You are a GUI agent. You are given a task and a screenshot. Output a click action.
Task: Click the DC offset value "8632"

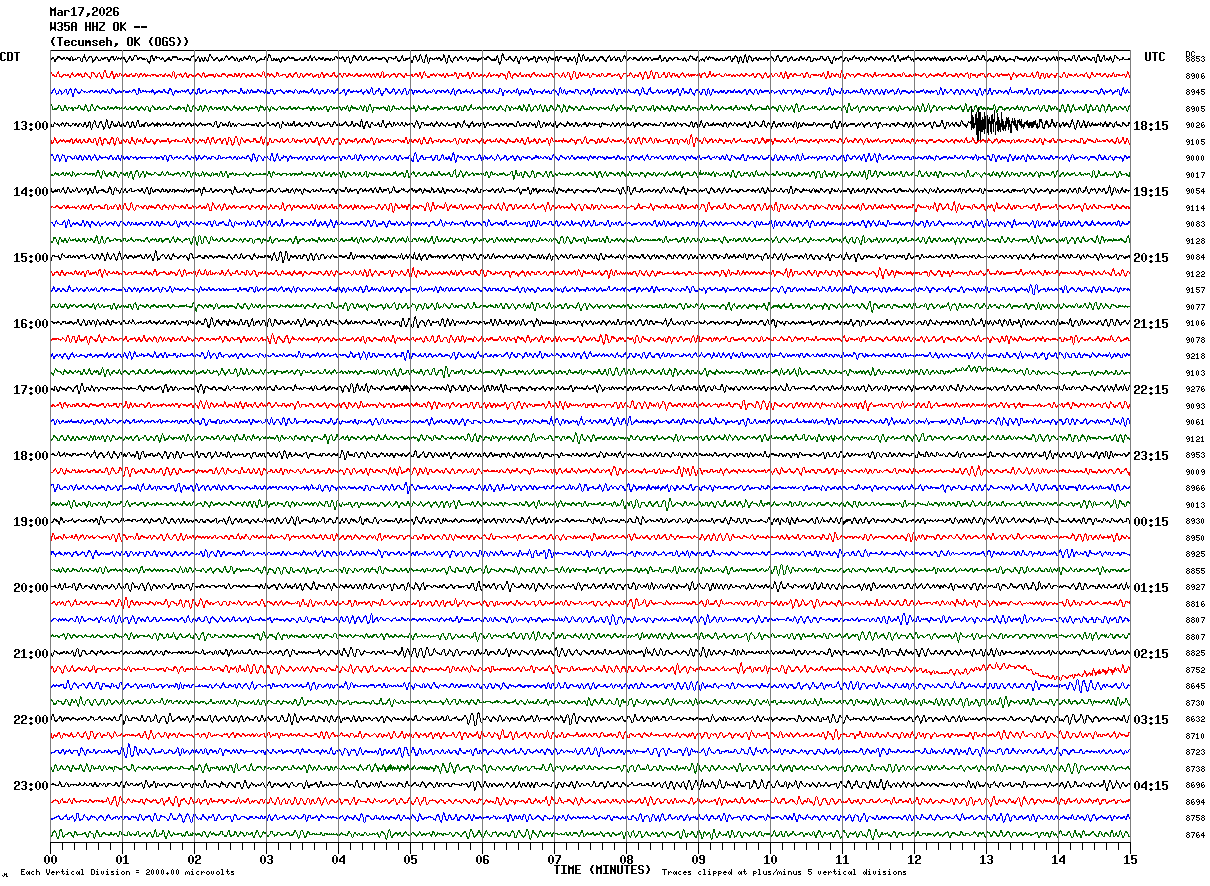pos(1195,720)
